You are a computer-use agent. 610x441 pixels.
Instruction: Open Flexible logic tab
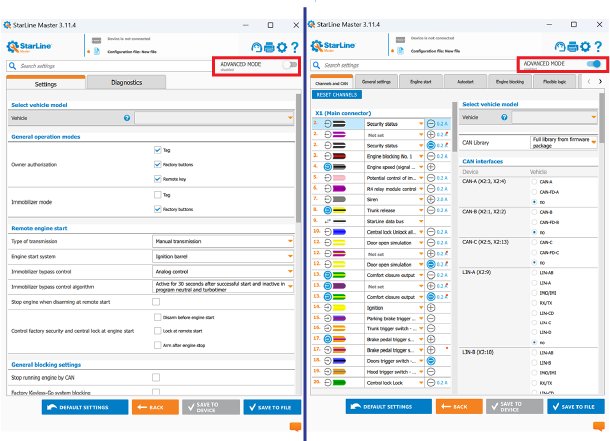coord(554,82)
